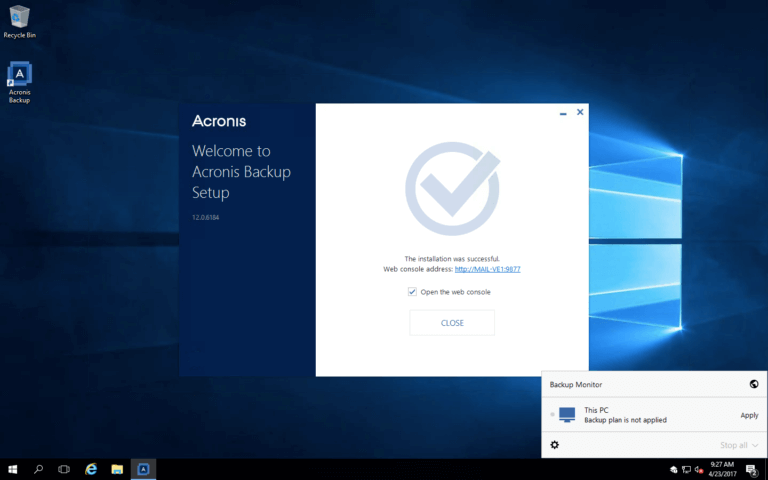Screen dimensions: 768x480
Task: Open Backup Monitor settings gear
Action: coord(554,445)
